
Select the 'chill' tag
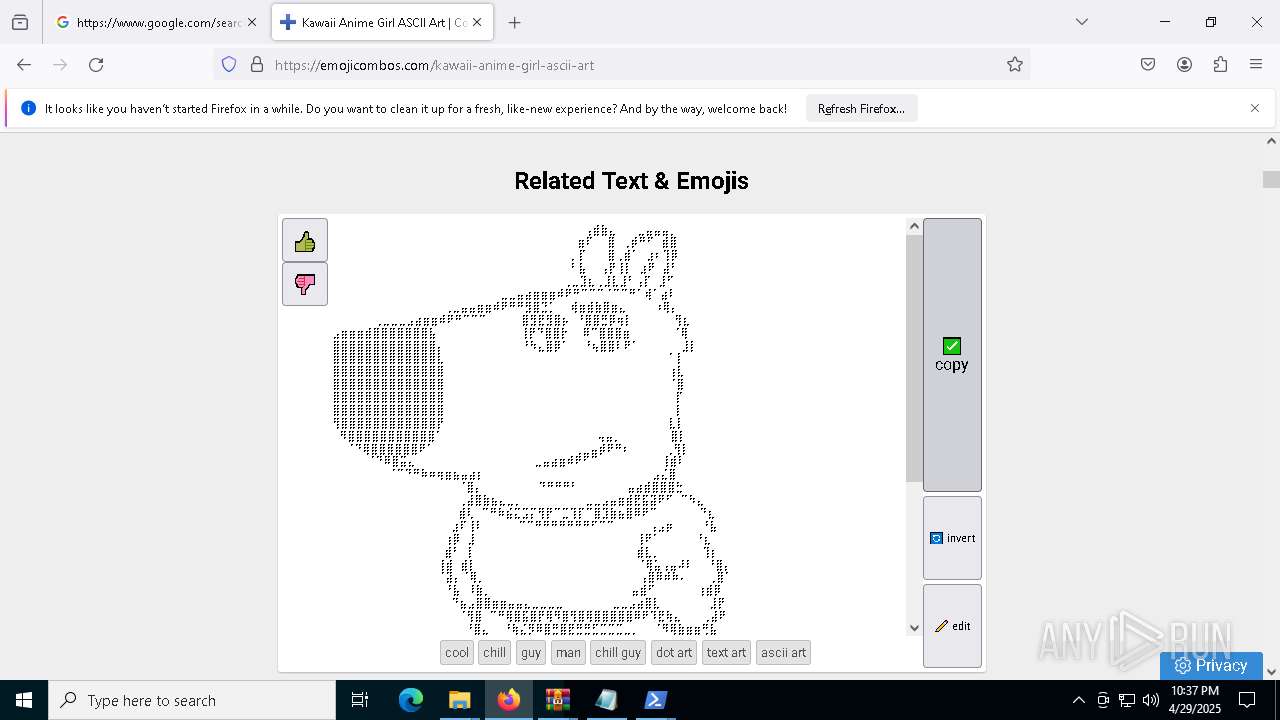(494, 653)
